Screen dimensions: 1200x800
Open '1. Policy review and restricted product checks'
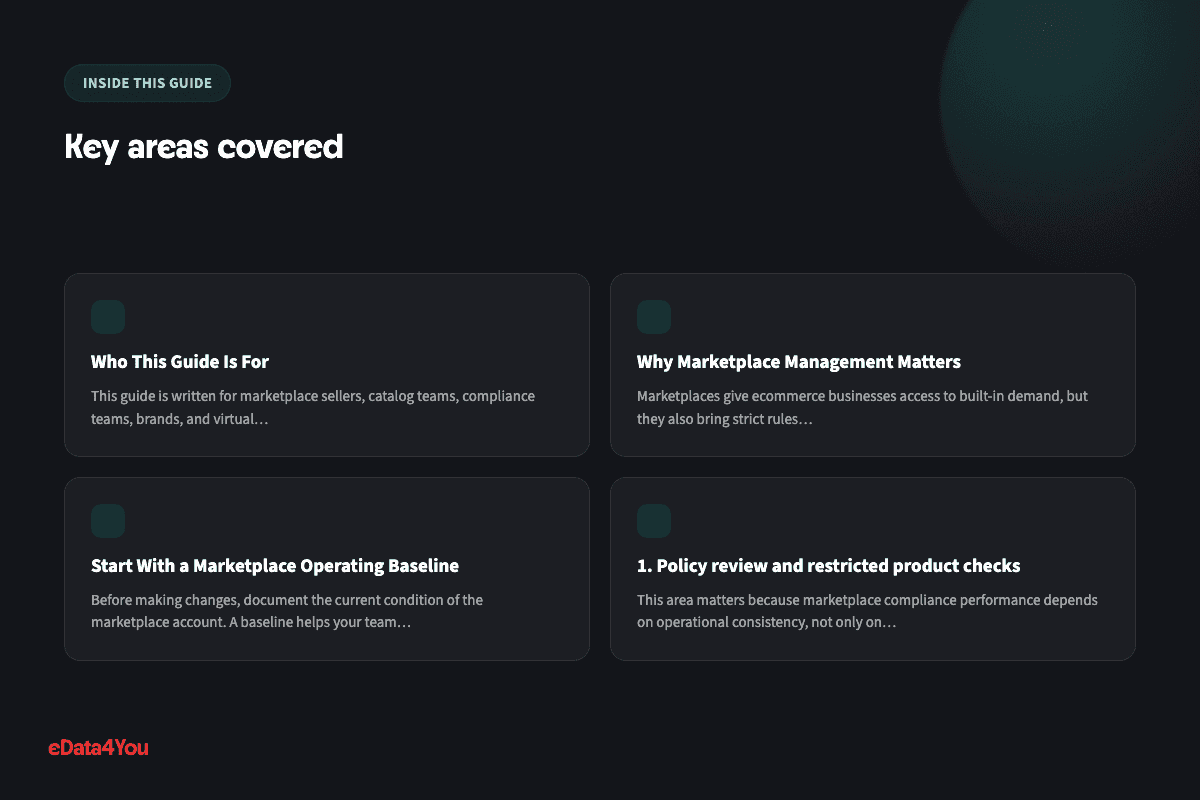pyautogui.click(x=829, y=566)
